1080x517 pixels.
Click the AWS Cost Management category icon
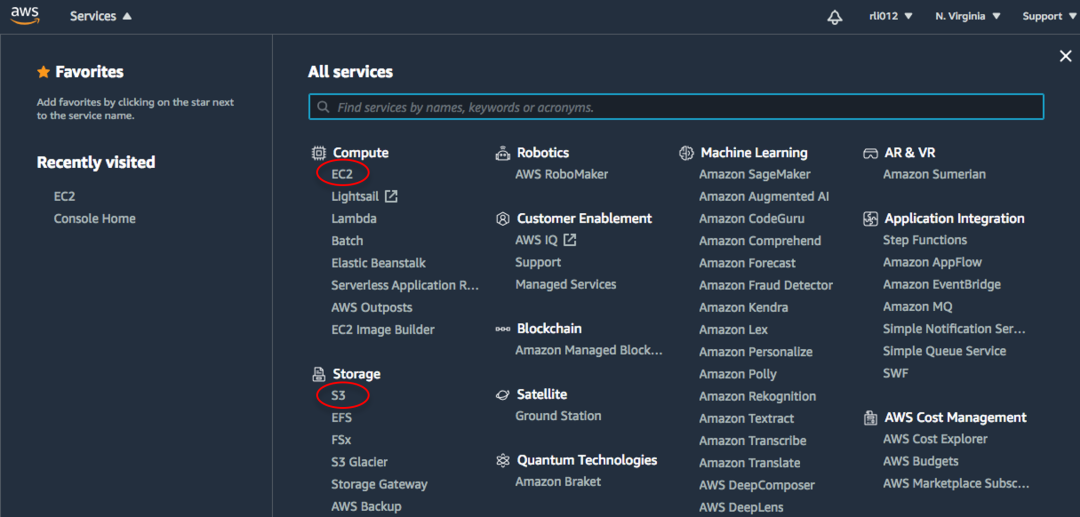pos(871,417)
